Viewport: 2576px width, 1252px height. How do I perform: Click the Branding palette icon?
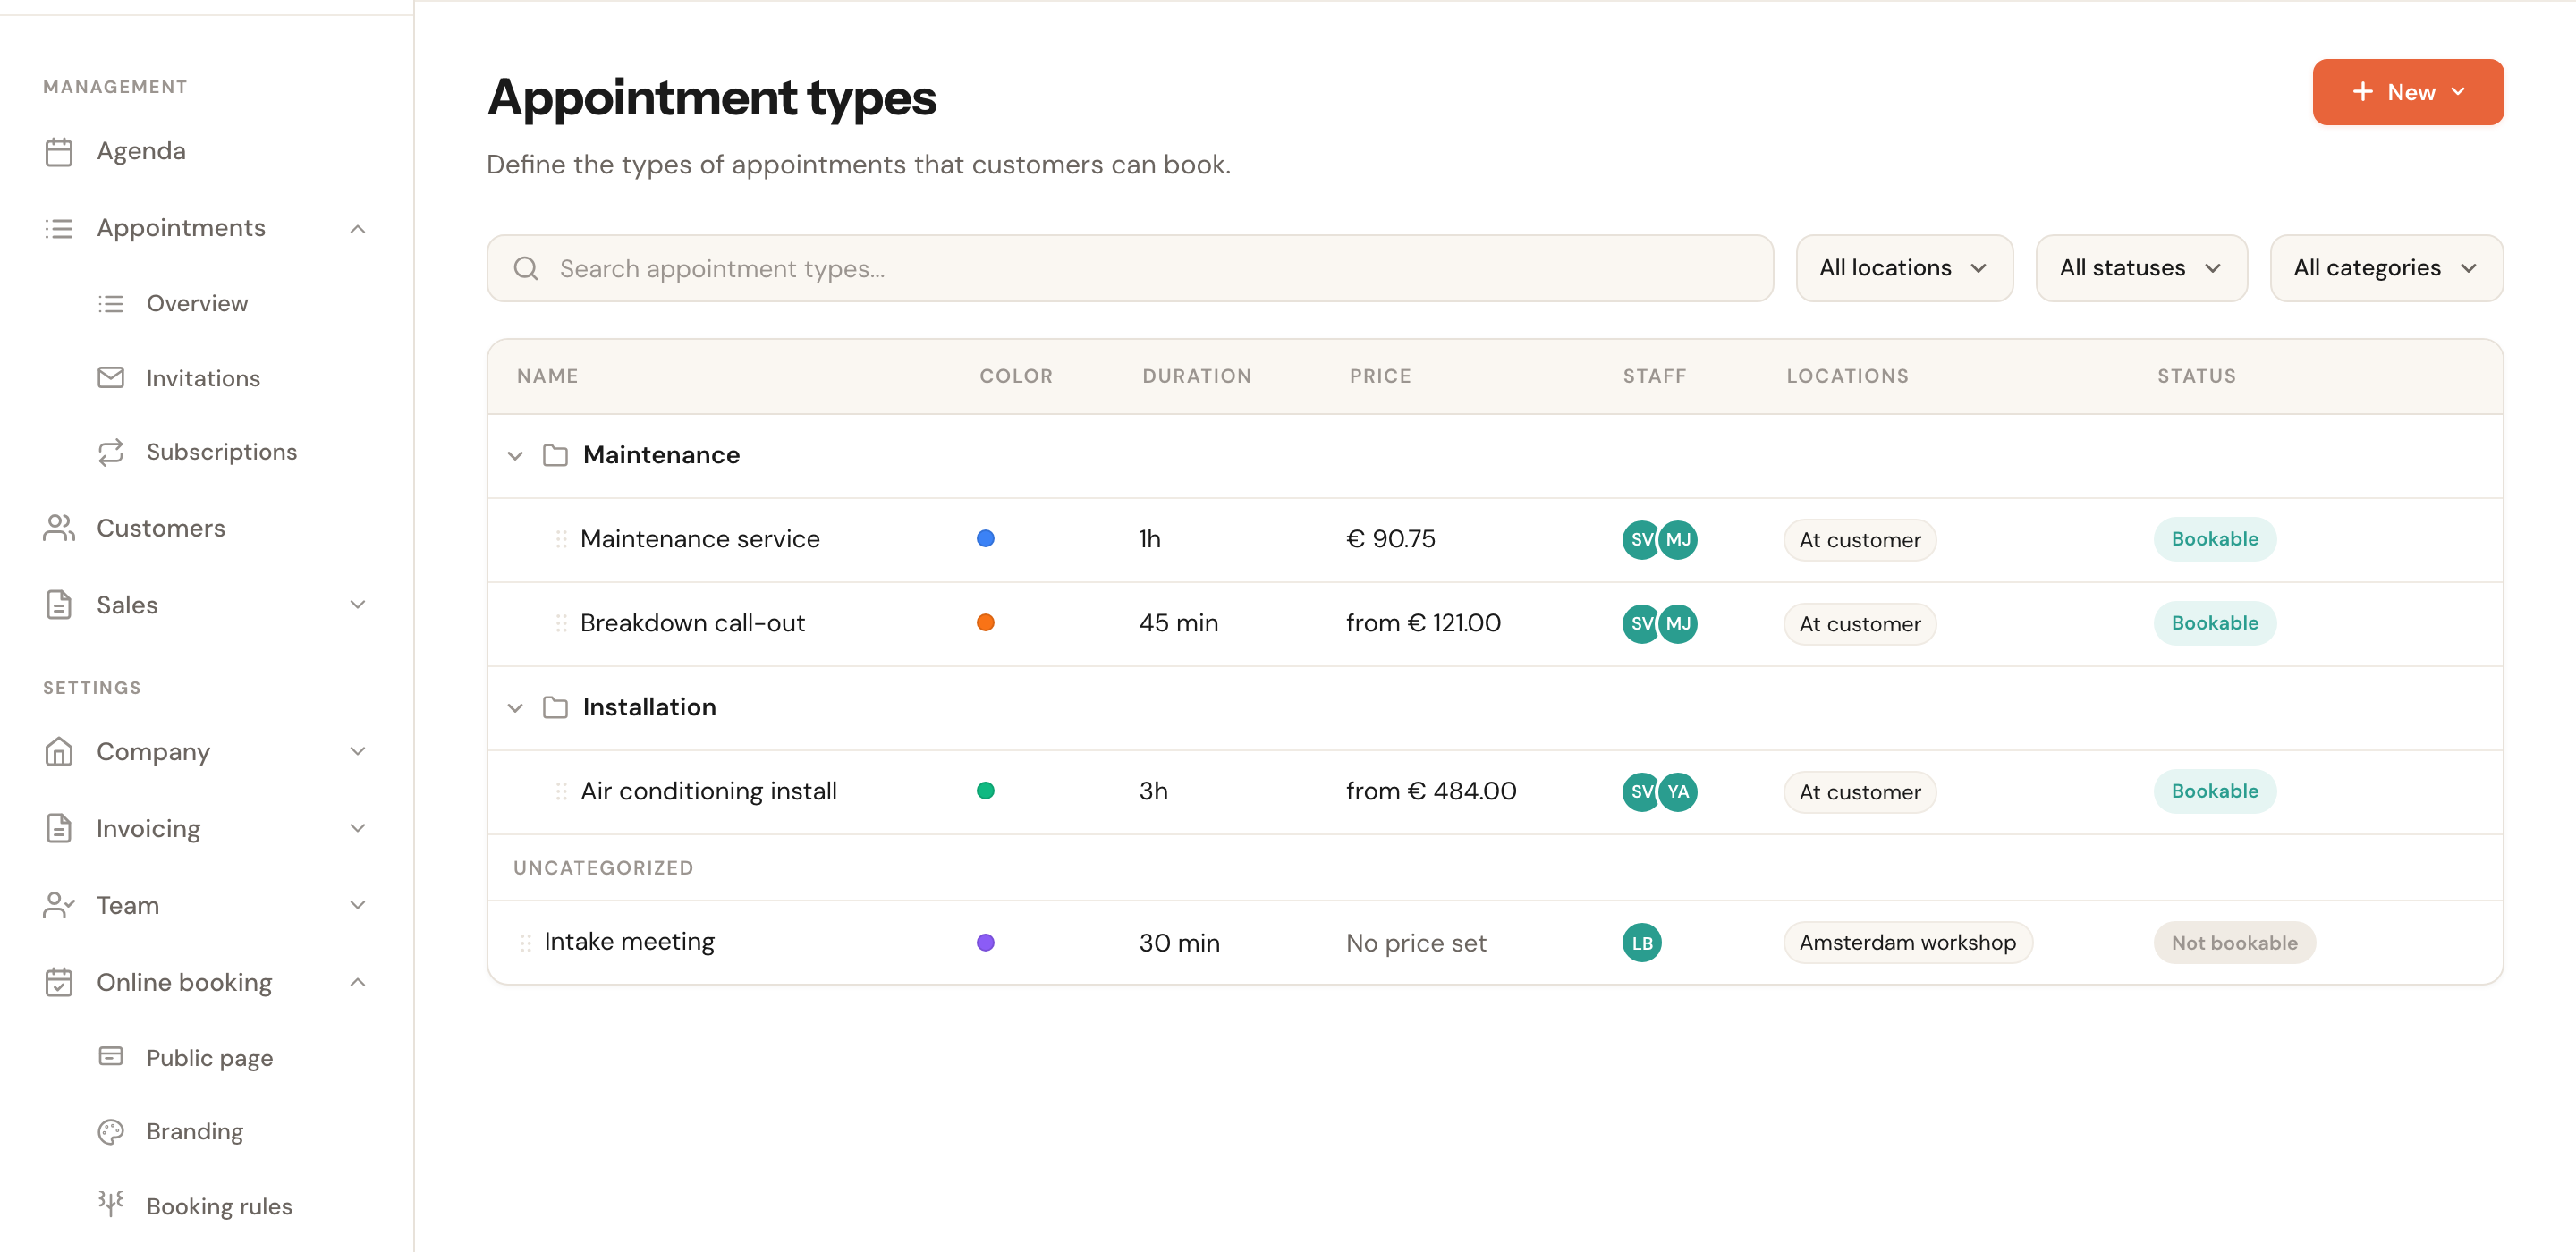click(x=111, y=1131)
